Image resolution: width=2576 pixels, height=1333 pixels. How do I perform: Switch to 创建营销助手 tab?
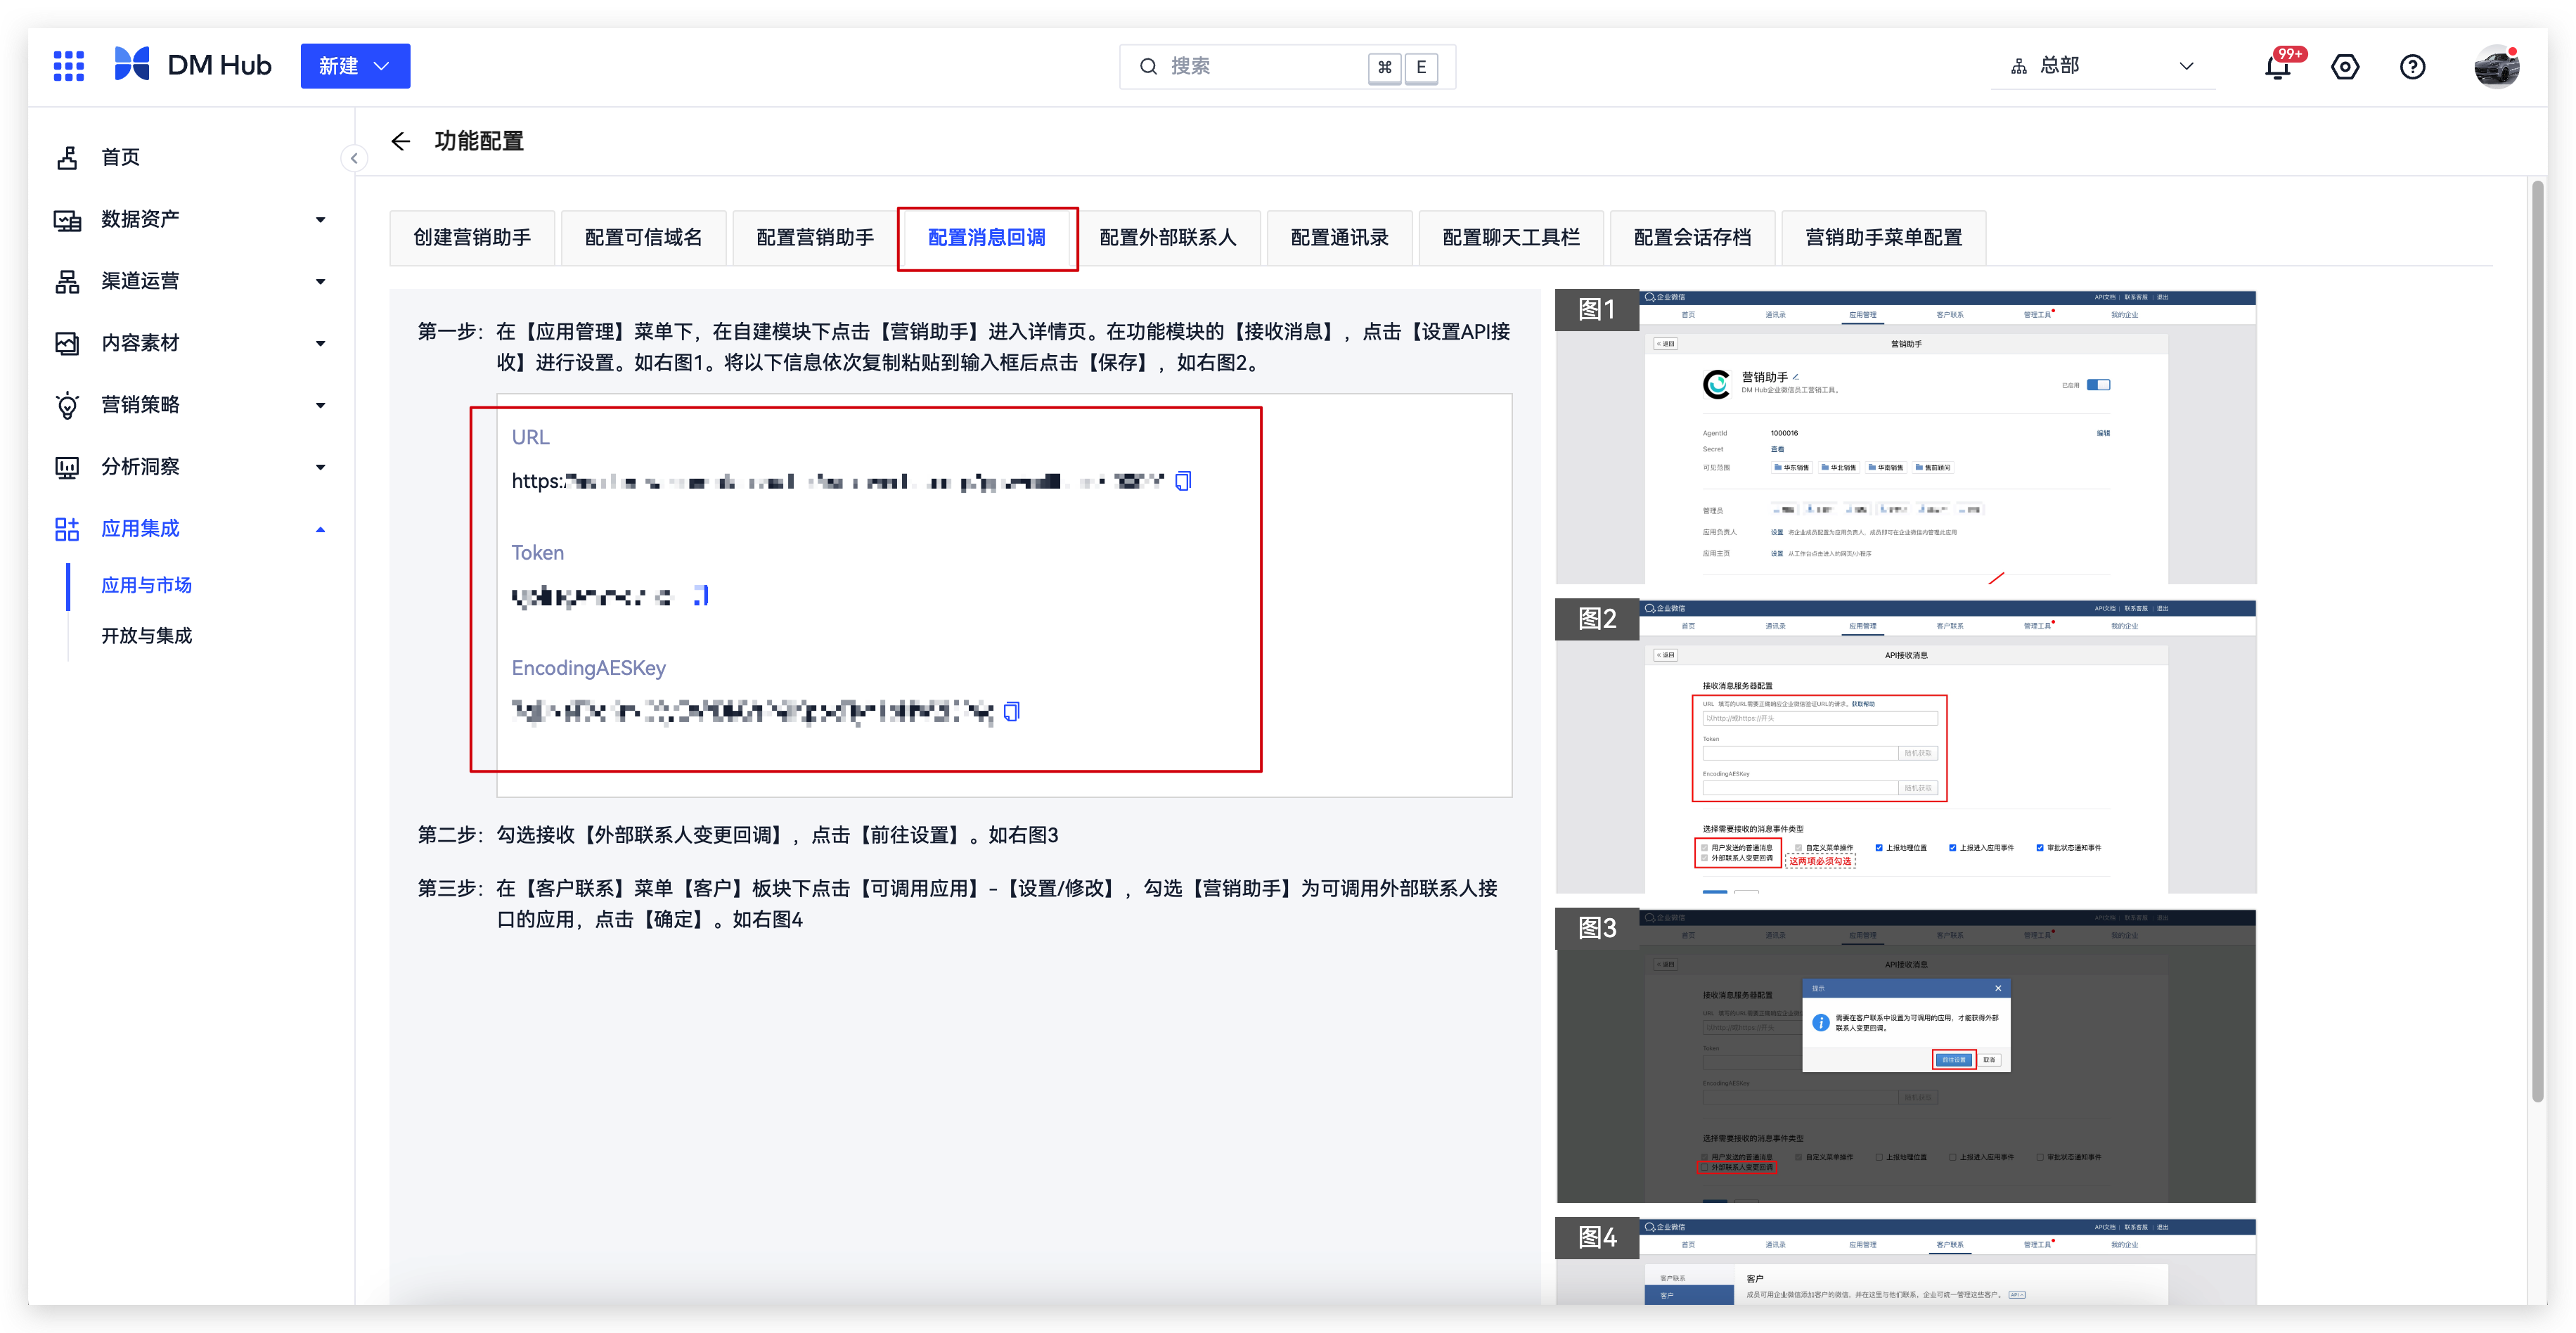[x=472, y=237]
